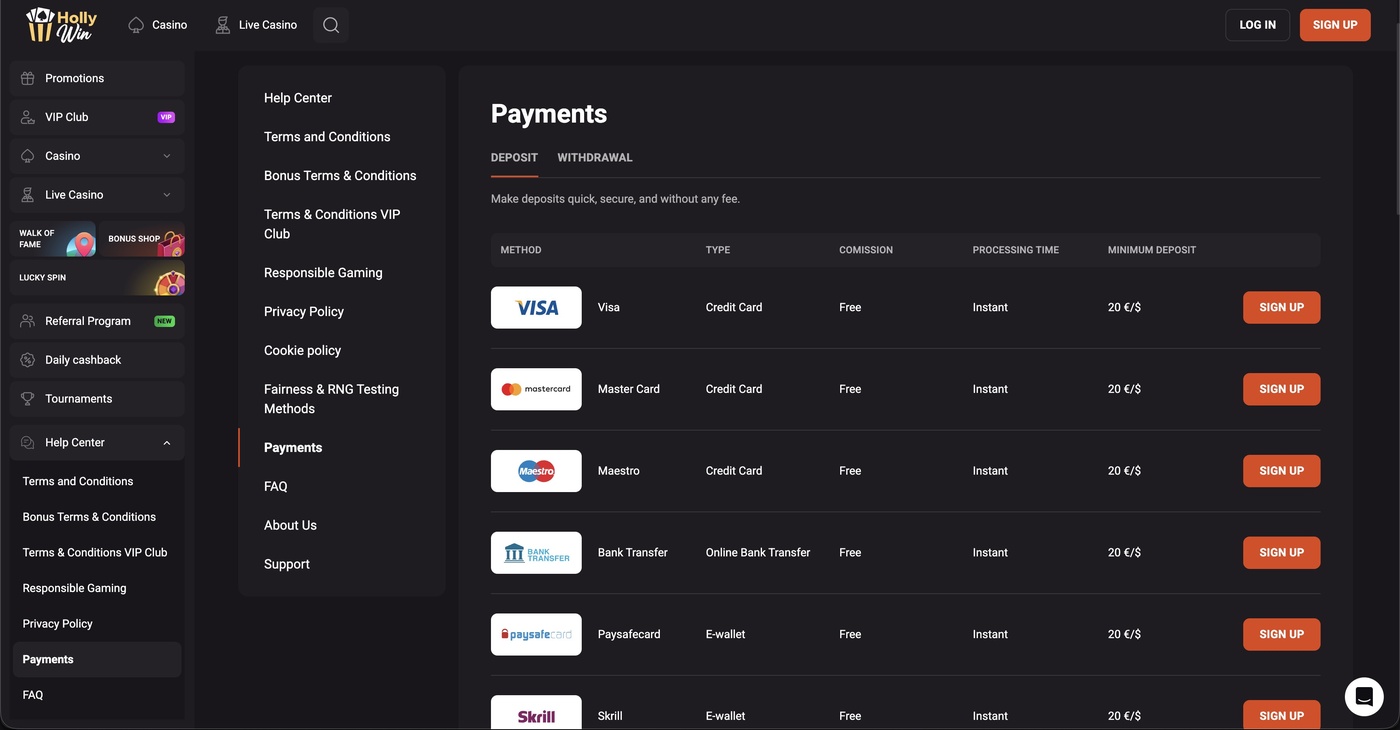Select sidebar Payments link
Viewport: 1400px width, 730px height.
click(x=97, y=660)
